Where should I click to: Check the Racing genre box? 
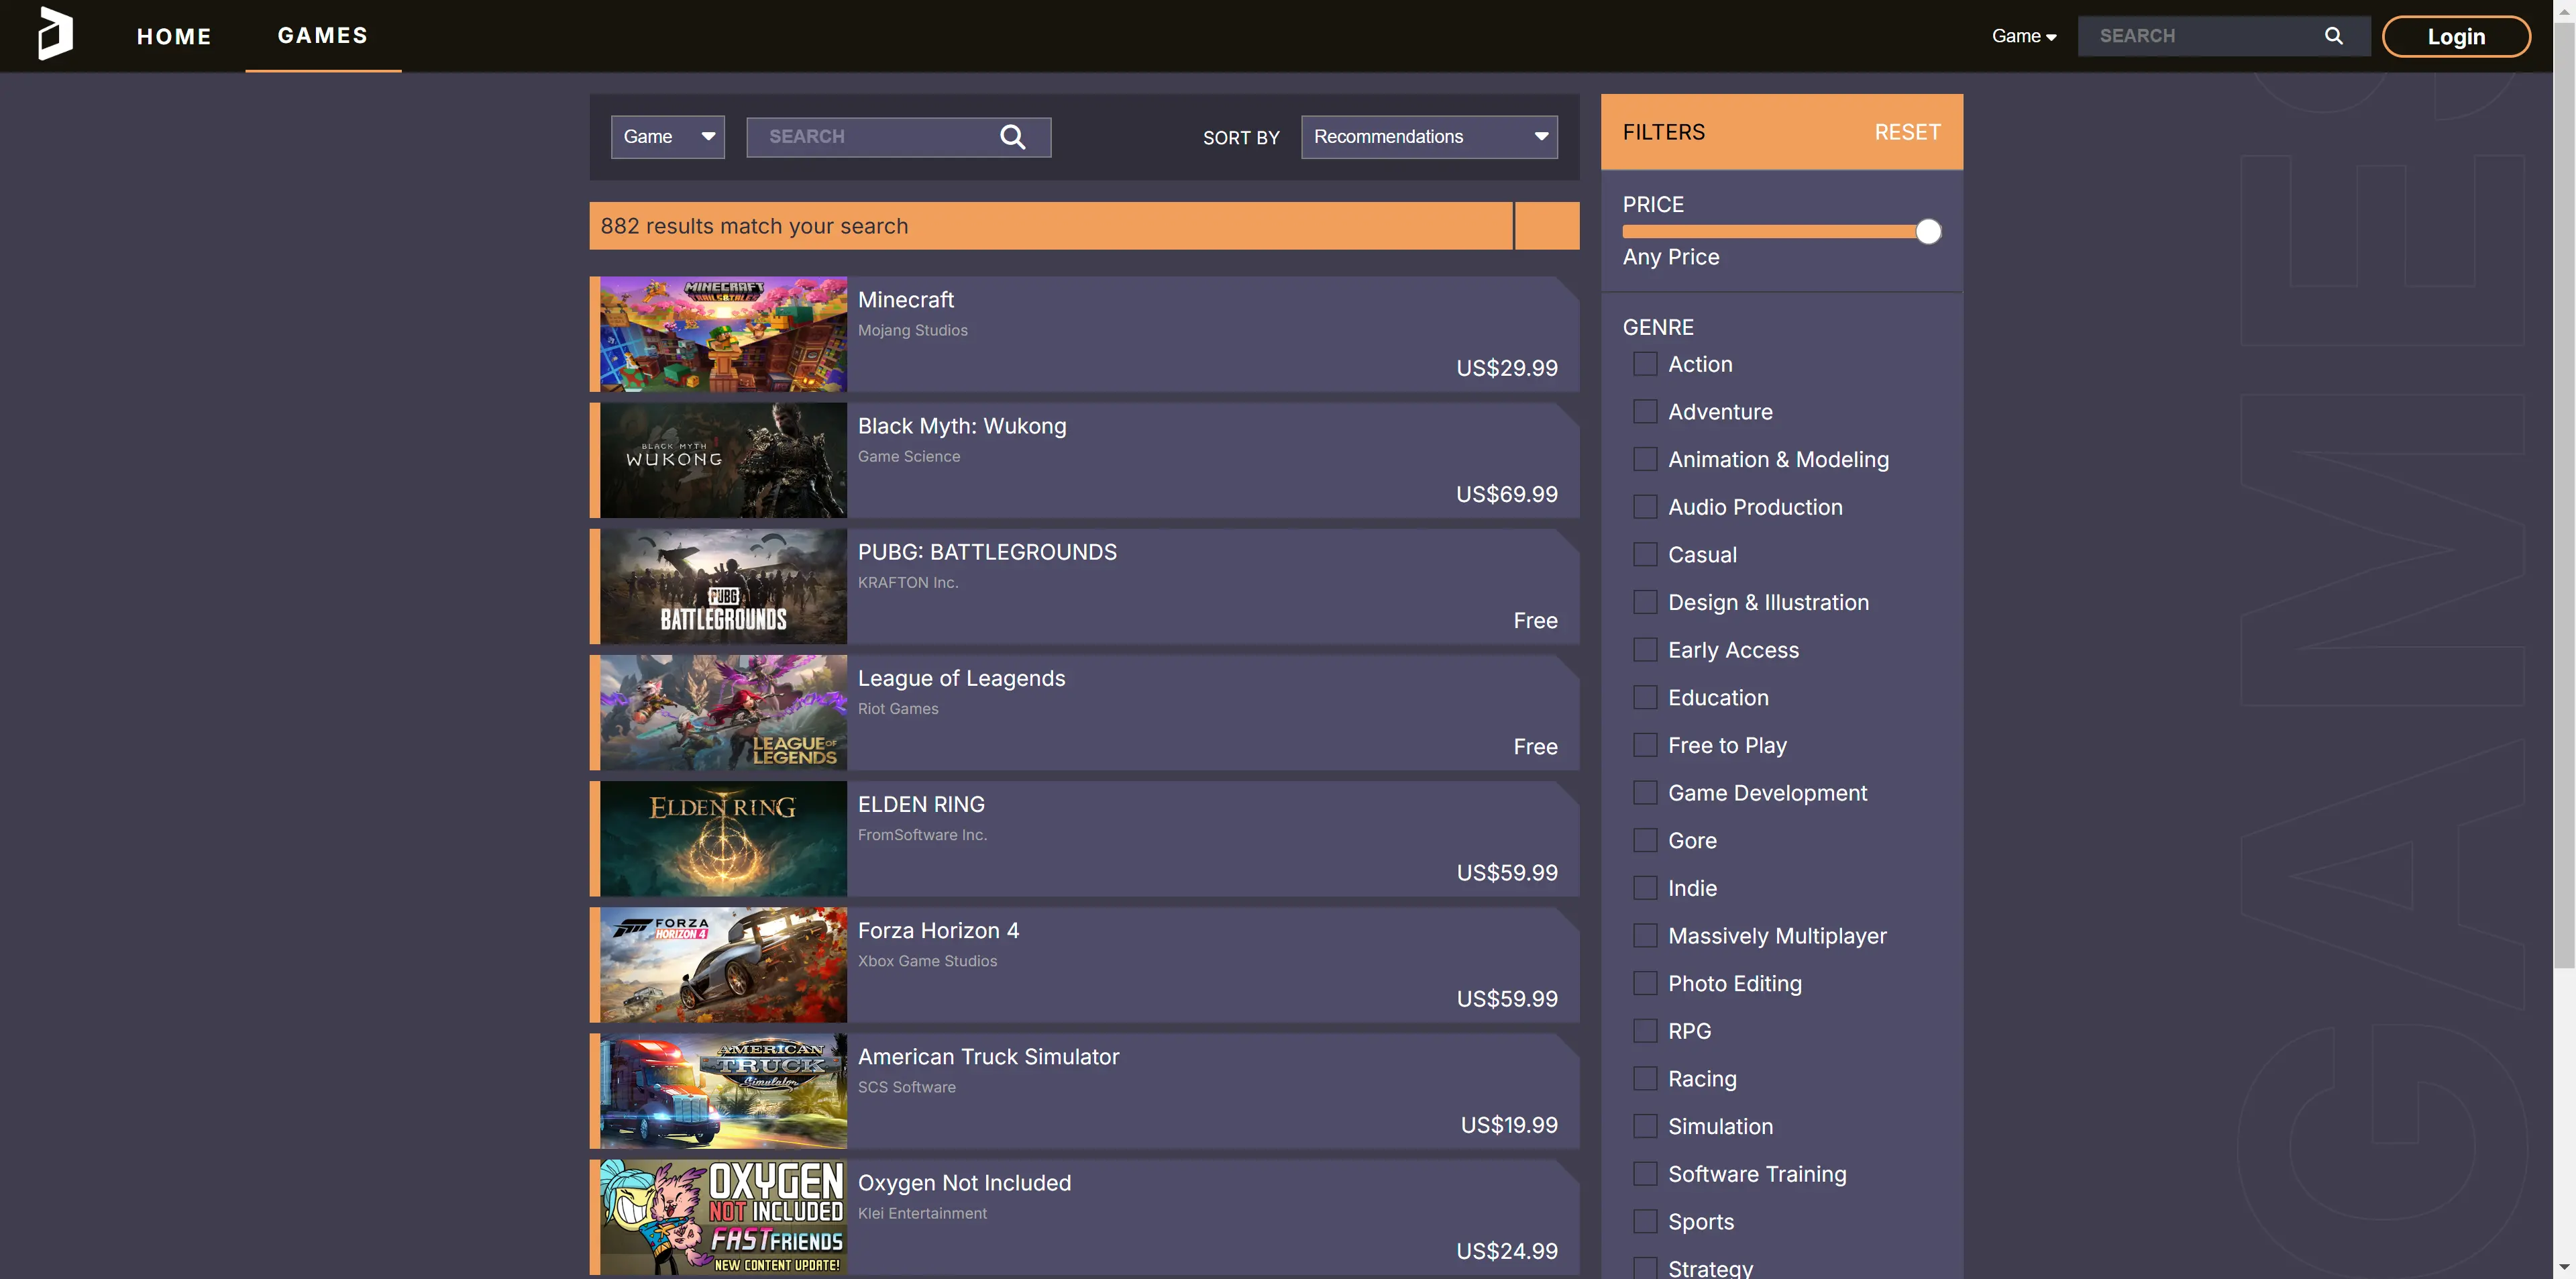(1645, 1079)
